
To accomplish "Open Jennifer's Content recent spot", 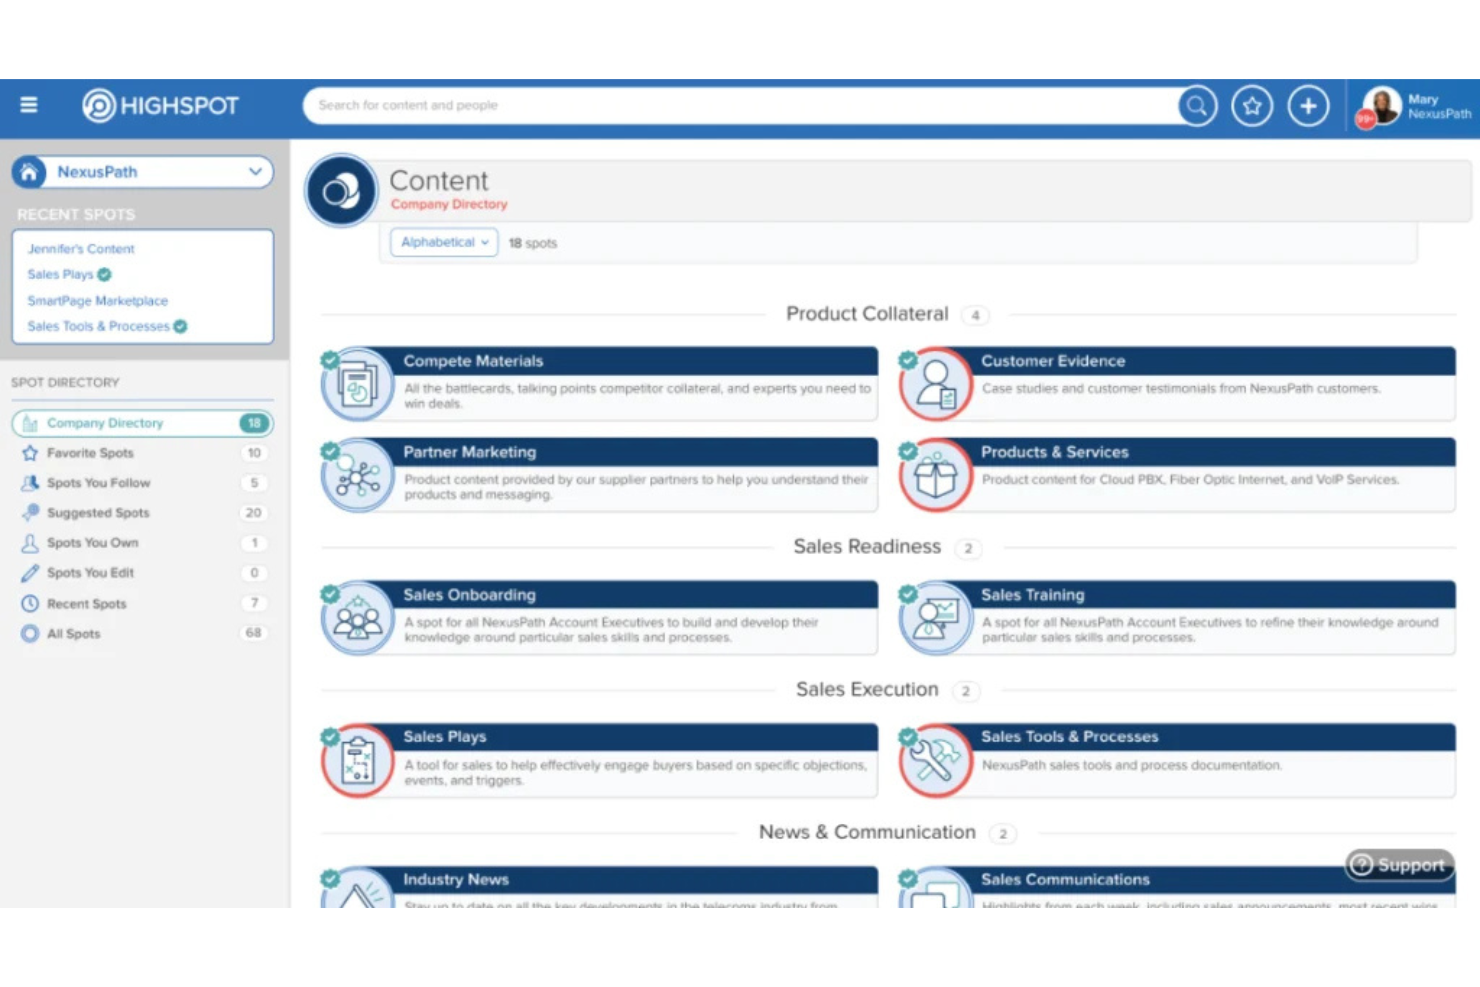I will (81, 249).
